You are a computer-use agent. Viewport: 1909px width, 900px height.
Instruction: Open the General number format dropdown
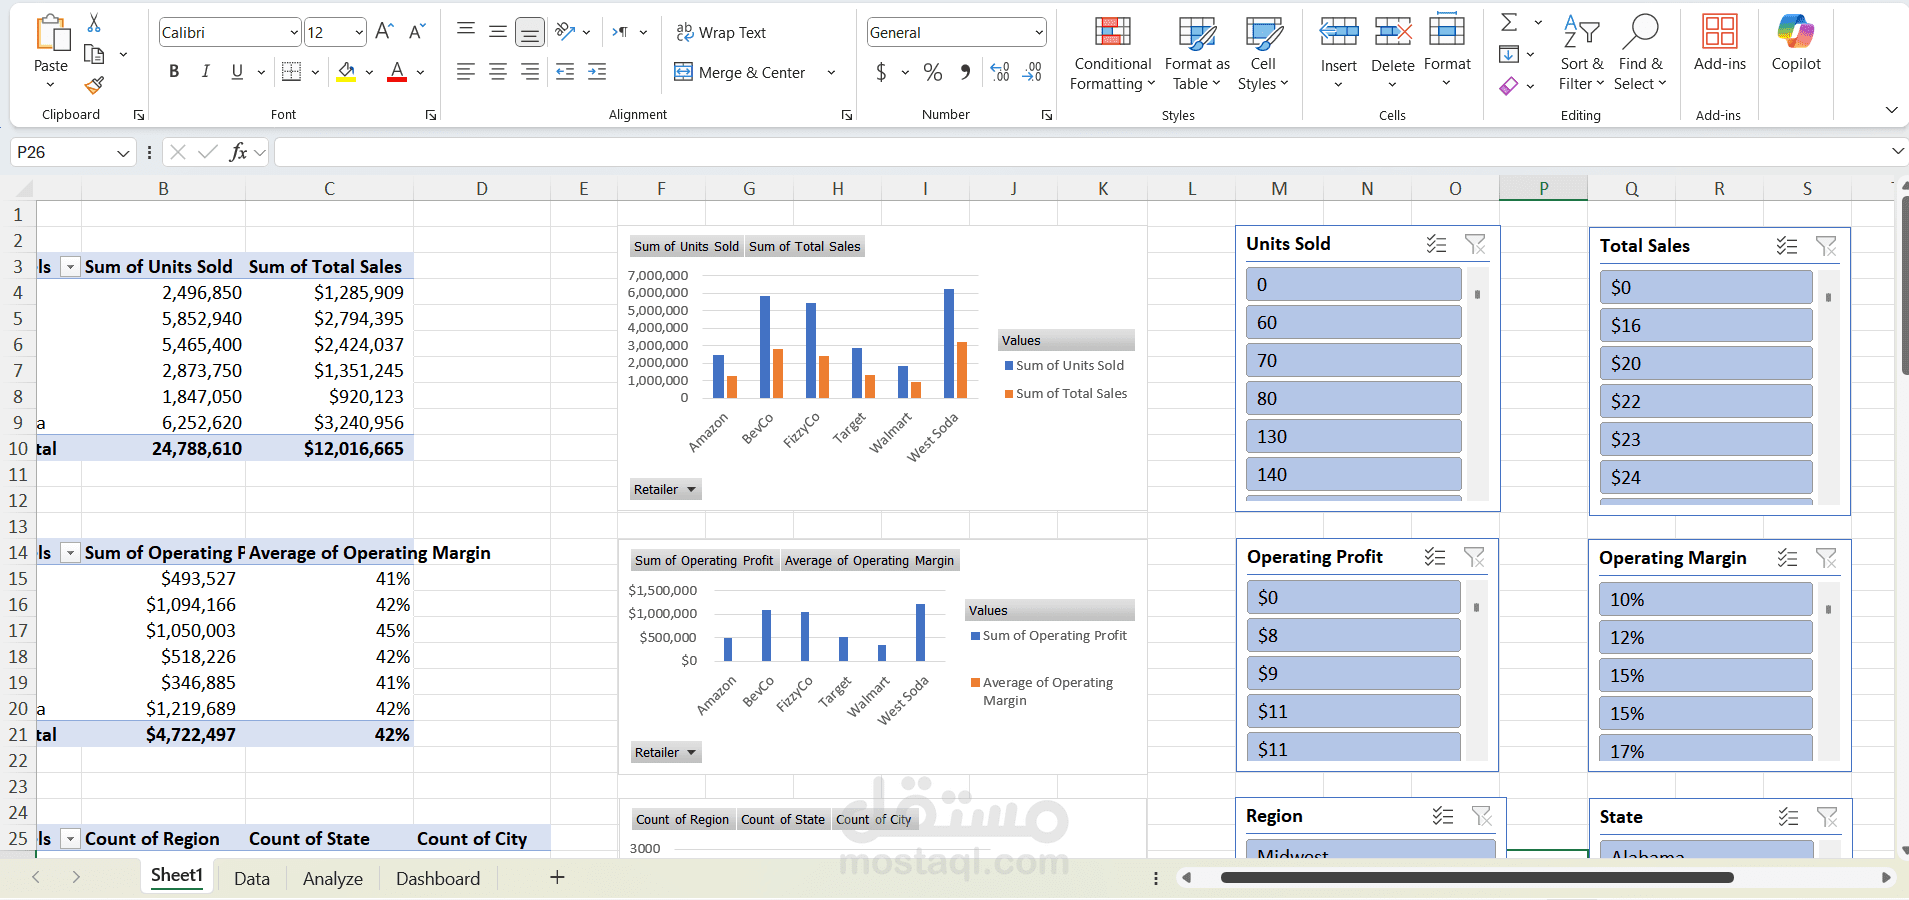[x=1039, y=33]
